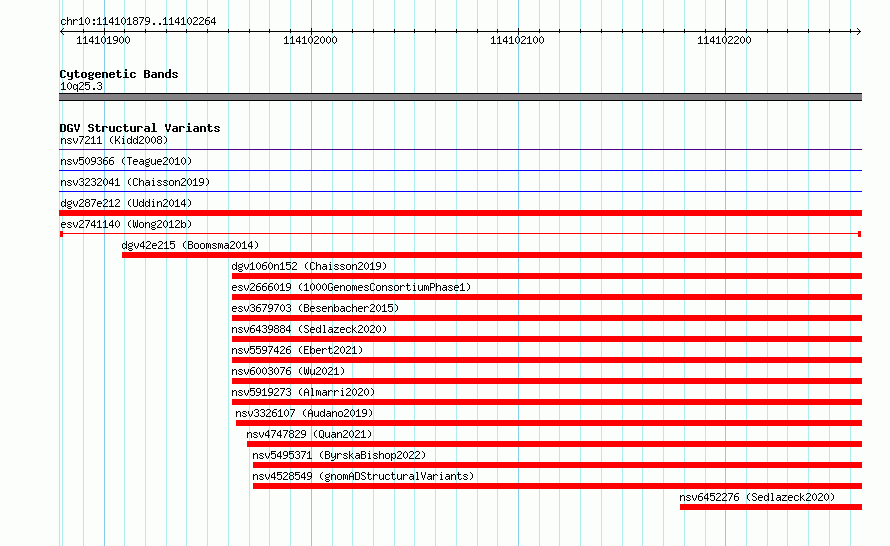Image resolution: width=890 pixels, height=546 pixels.
Task: Click the red bar of esv2666019
Action: click(547, 297)
